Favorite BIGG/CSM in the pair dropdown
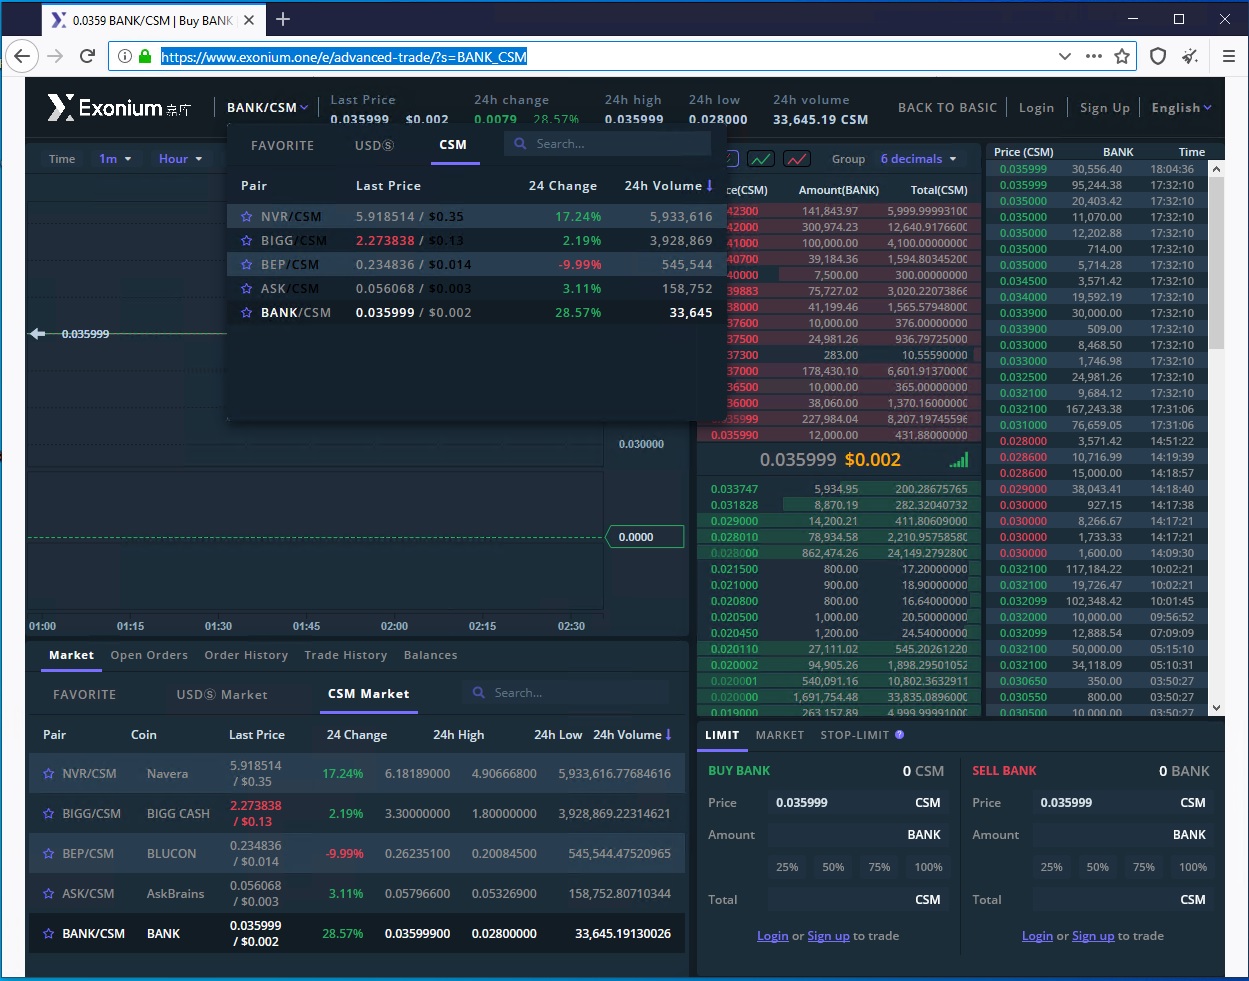 (x=247, y=240)
